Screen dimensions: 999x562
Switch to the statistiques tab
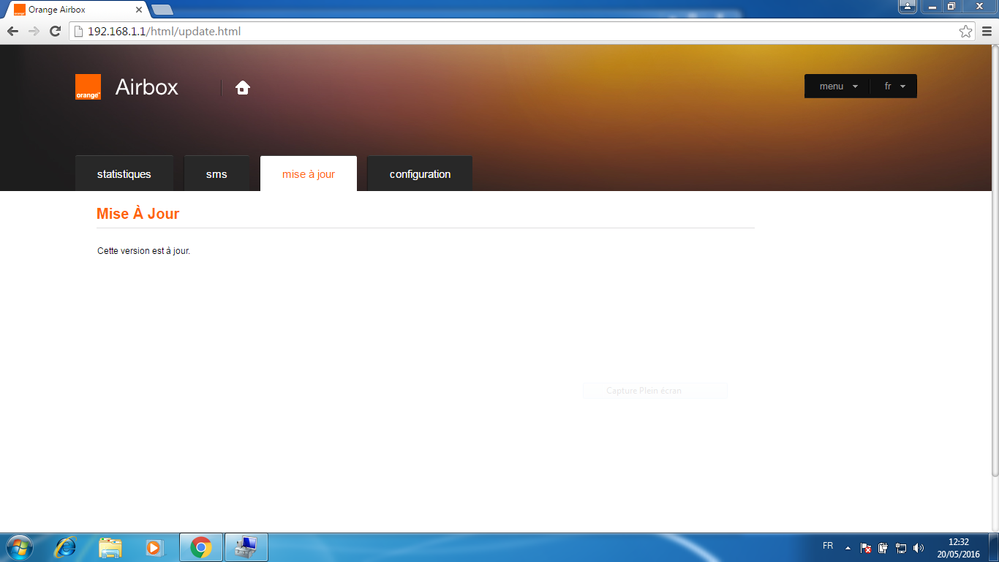[124, 174]
